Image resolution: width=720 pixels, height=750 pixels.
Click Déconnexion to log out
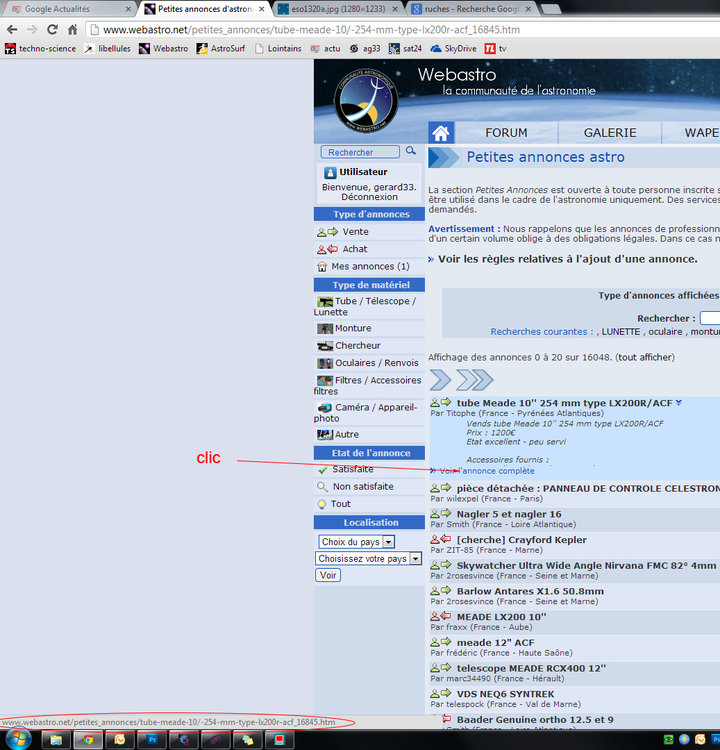coord(369,197)
